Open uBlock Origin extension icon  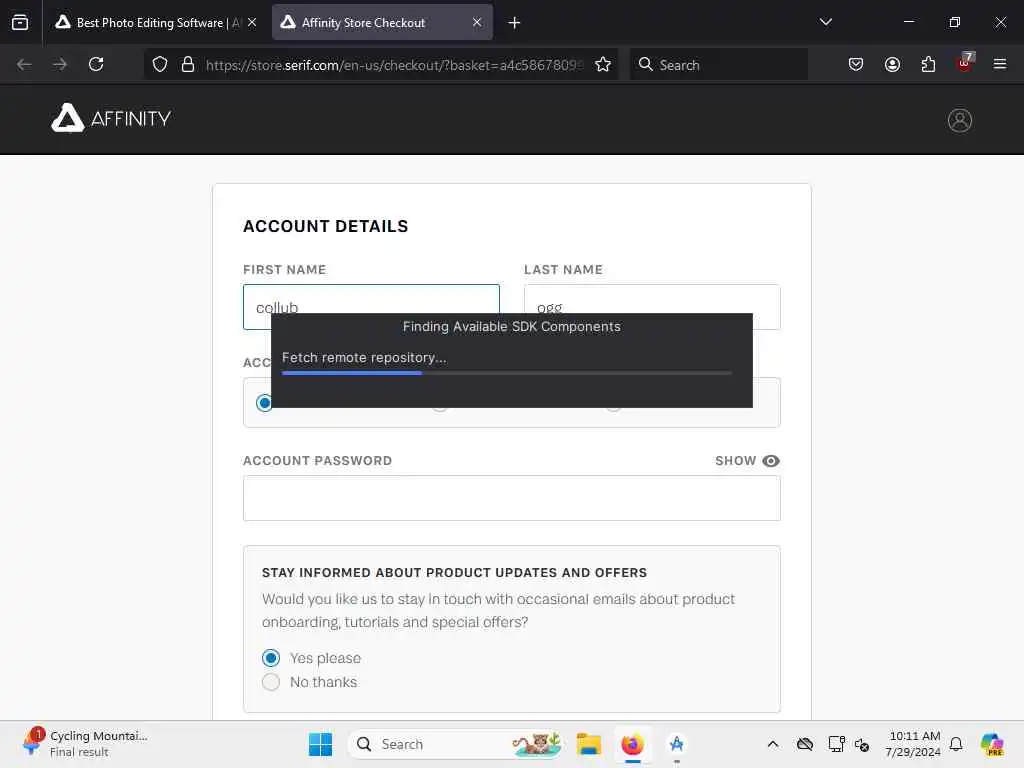click(965, 63)
